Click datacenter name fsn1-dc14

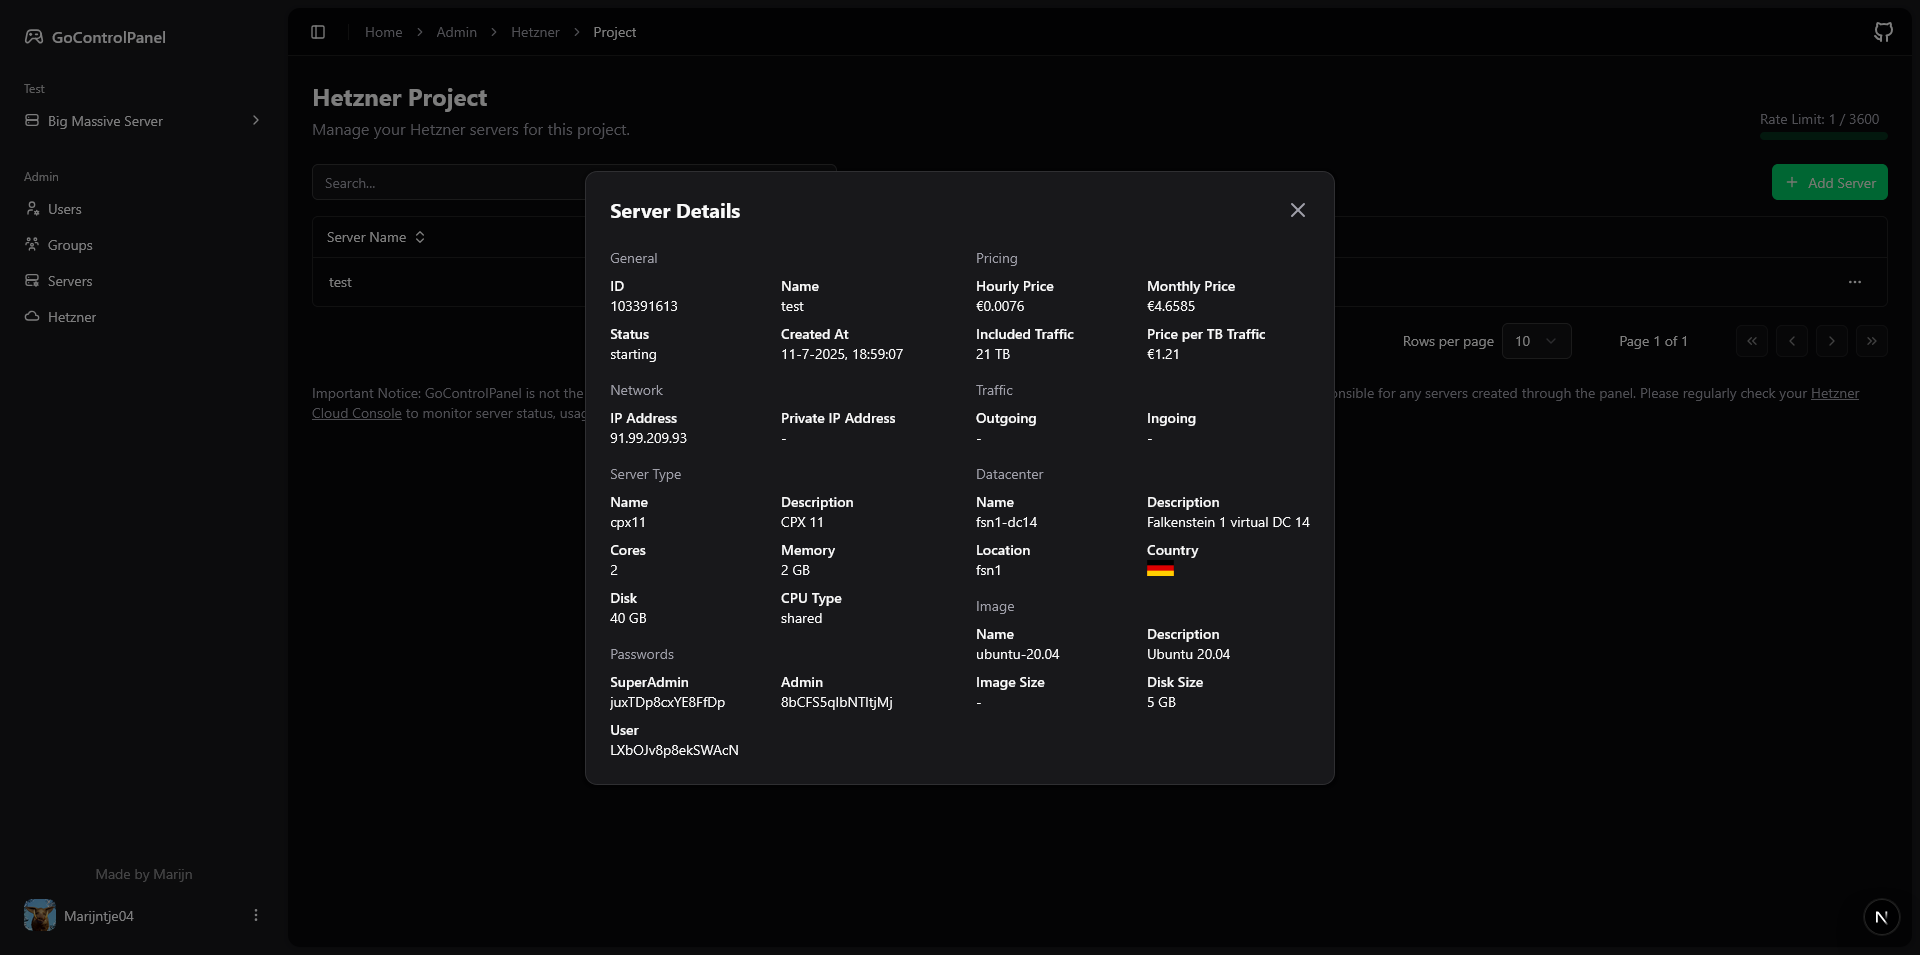(1006, 522)
